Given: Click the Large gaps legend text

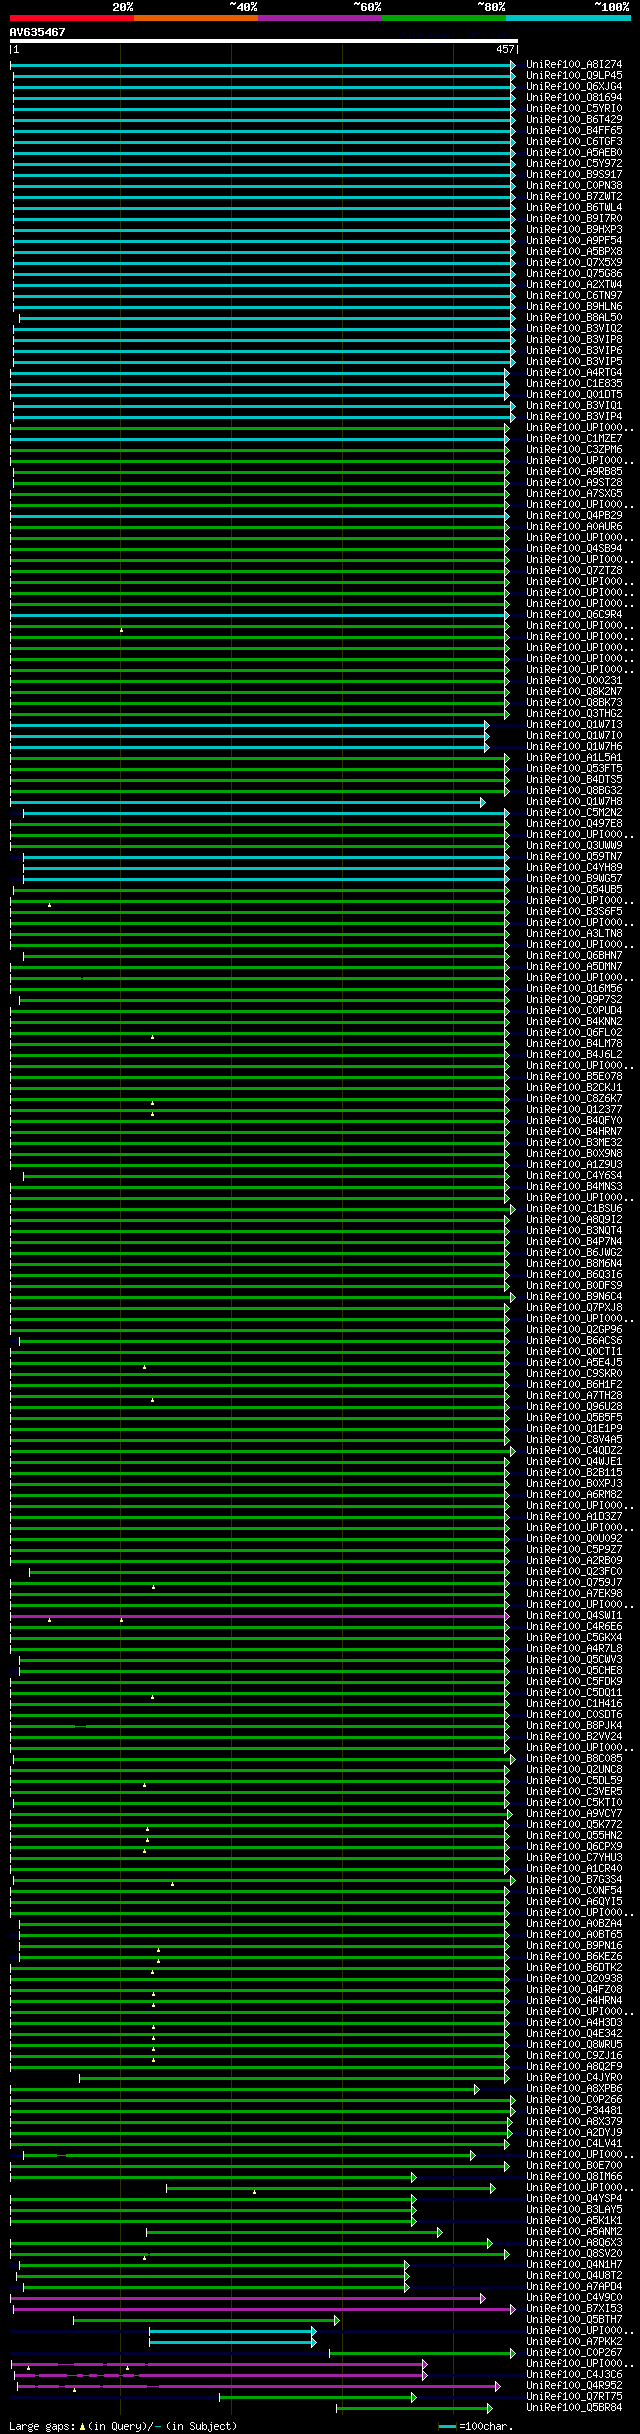Looking at the screenshot, I should [123, 2426].
